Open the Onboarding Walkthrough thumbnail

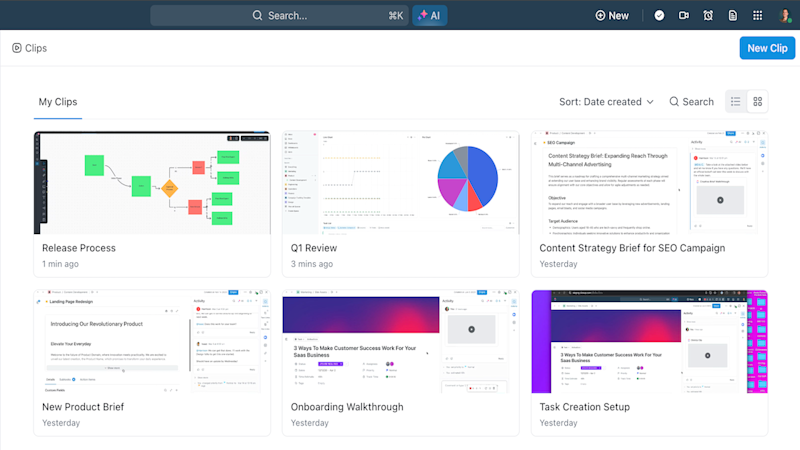pos(401,341)
